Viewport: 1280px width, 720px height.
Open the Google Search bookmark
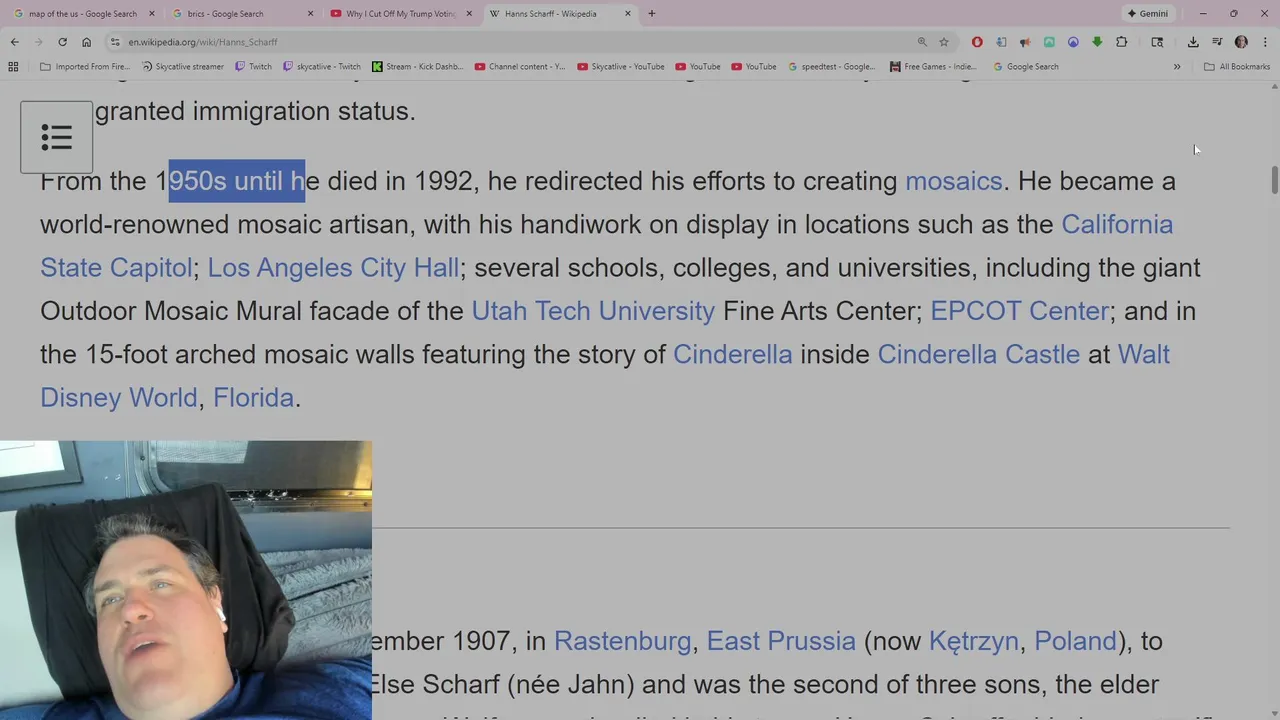(1026, 67)
